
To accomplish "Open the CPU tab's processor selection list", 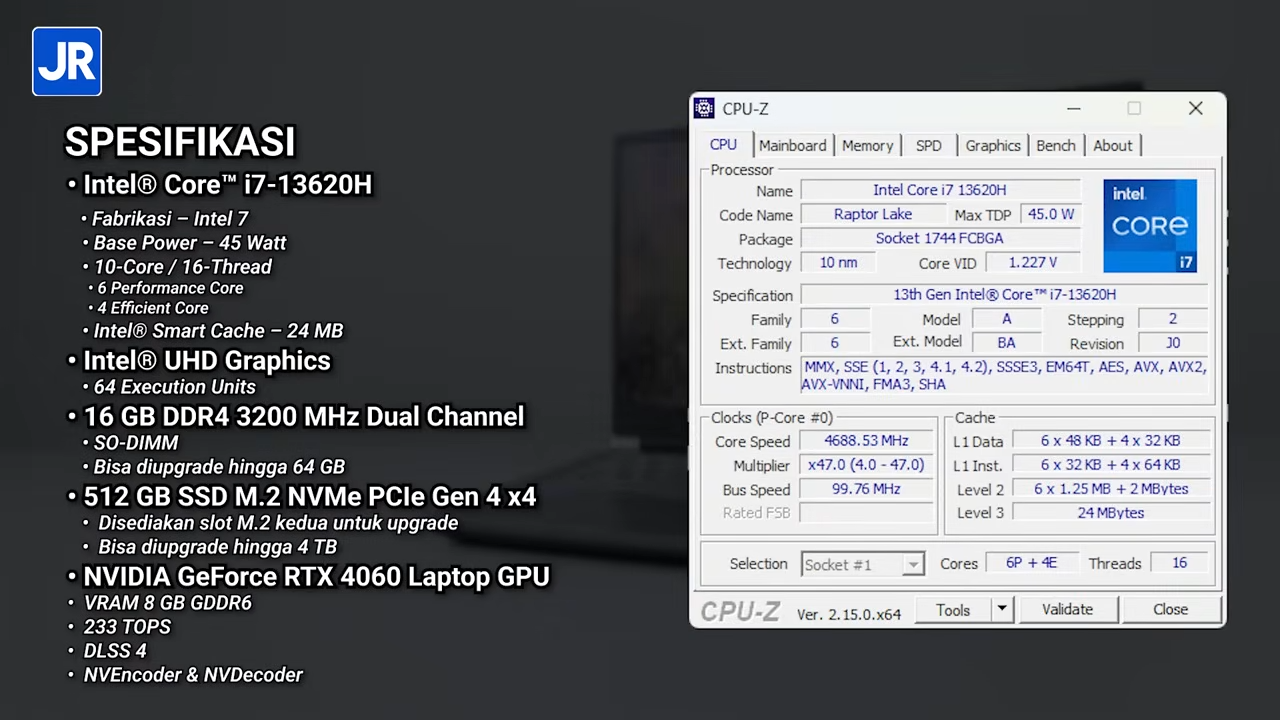I will click(x=862, y=564).
